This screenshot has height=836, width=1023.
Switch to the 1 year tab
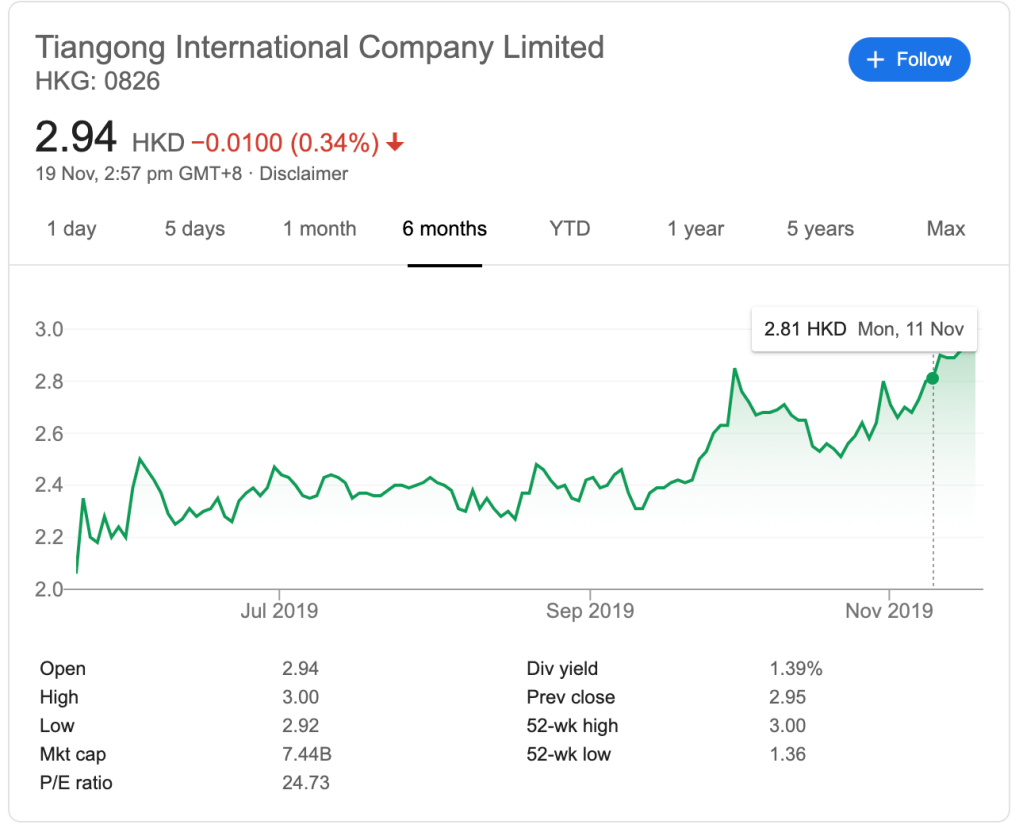tap(696, 229)
